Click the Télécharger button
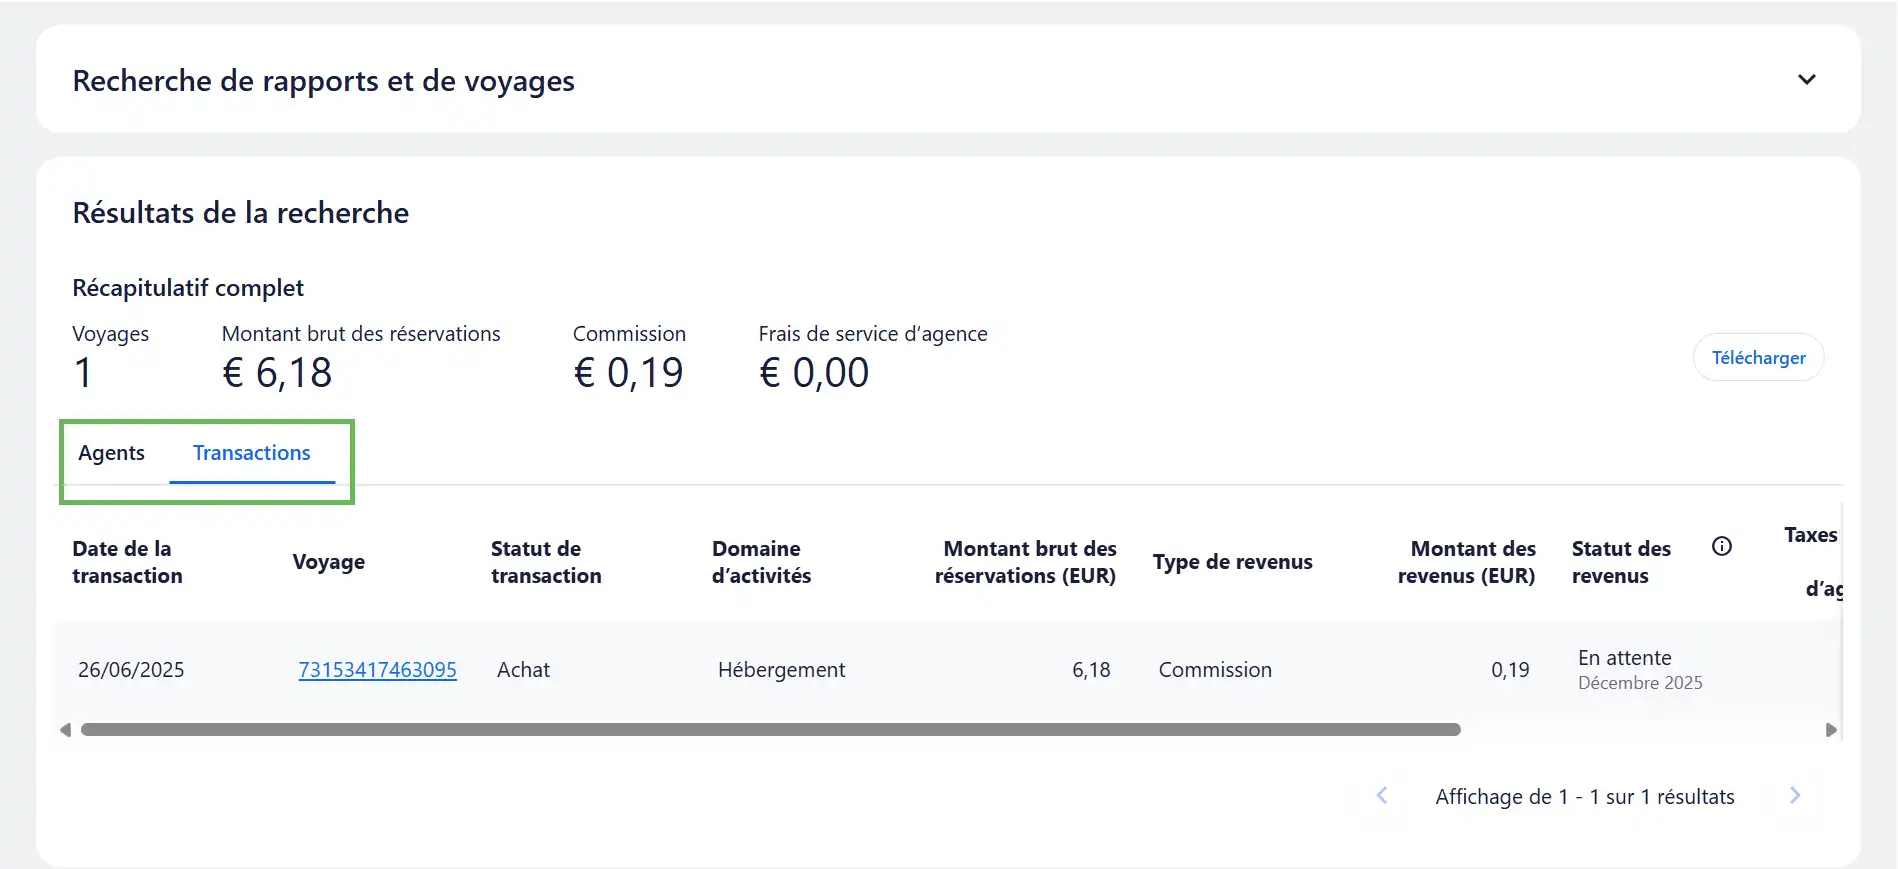 [x=1758, y=358]
